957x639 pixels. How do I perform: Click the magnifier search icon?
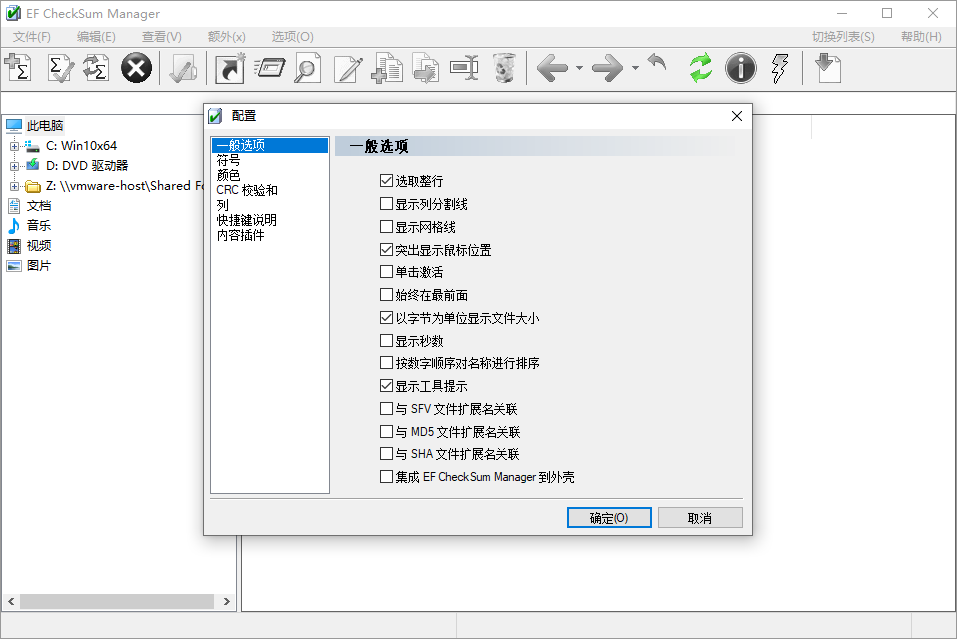307,68
